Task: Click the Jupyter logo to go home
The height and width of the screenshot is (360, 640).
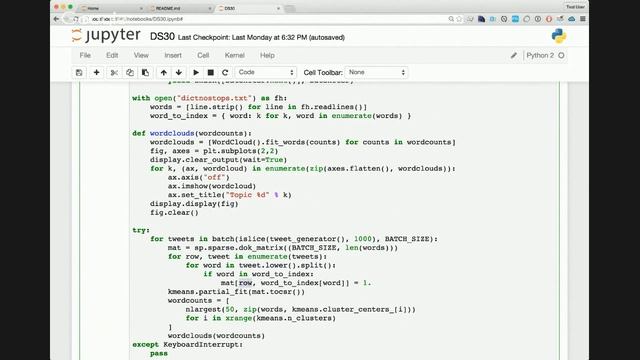Action: point(106,36)
